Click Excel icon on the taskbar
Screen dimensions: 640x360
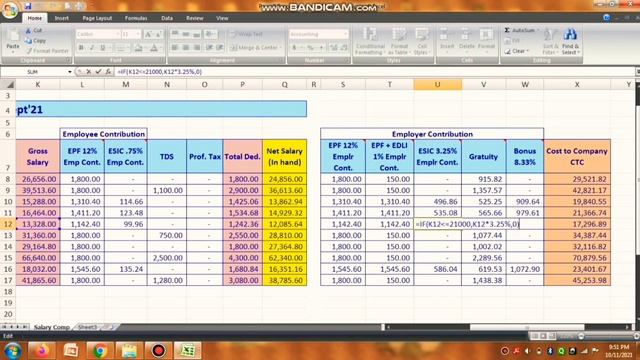[x=187, y=351]
